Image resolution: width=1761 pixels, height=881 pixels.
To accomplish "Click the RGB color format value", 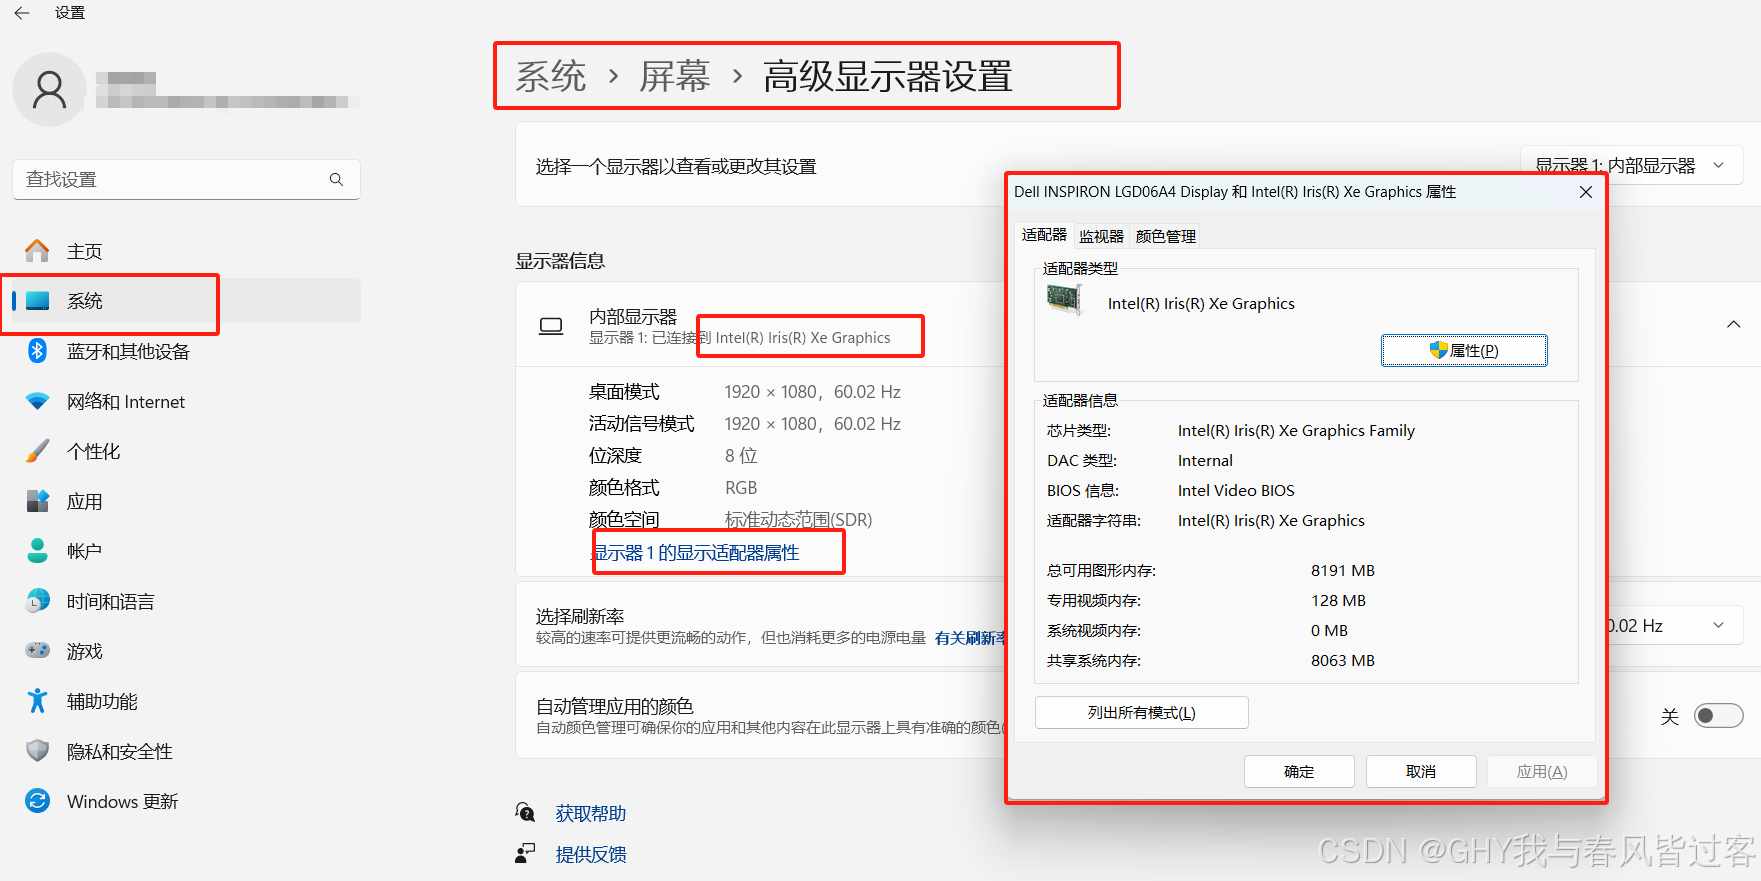I will (741, 488).
